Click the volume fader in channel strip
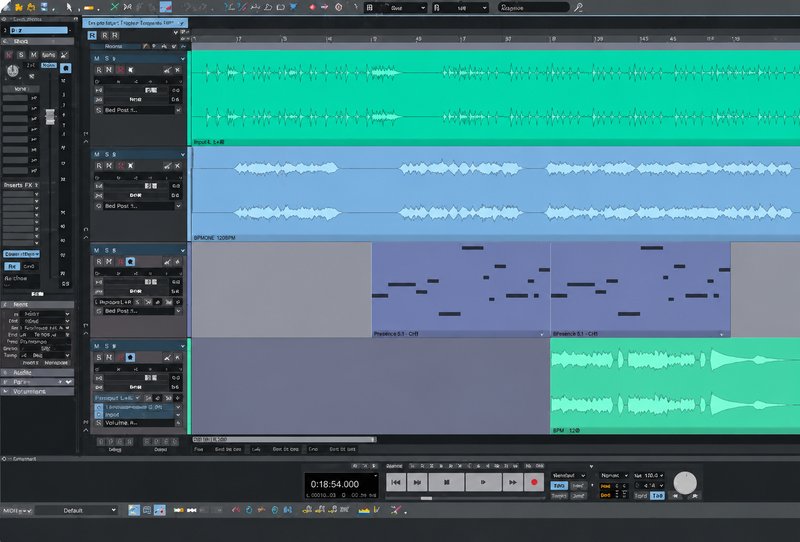This screenshot has height=542, width=800. pyautogui.click(x=50, y=117)
